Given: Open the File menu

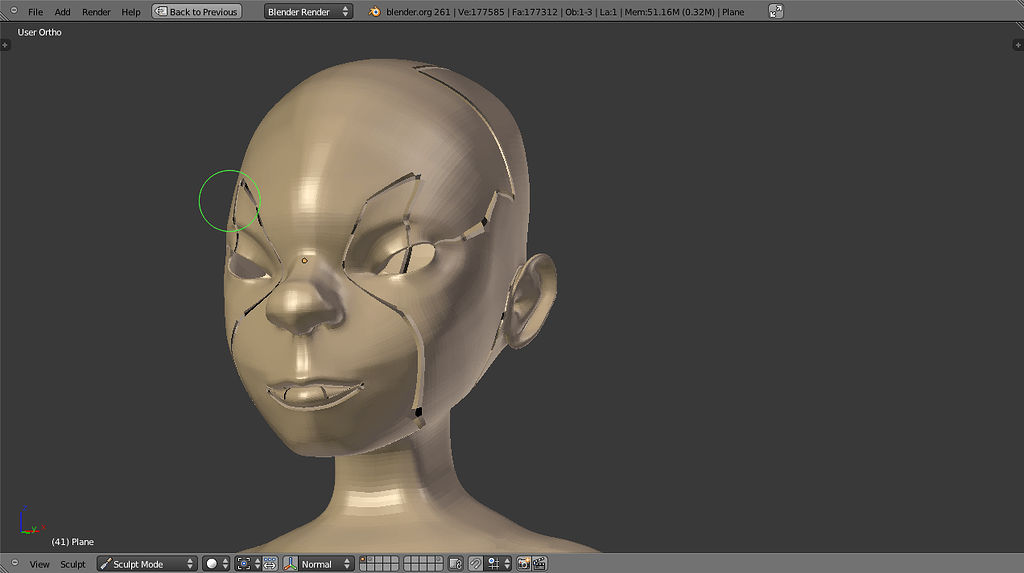Looking at the screenshot, I should 35,12.
